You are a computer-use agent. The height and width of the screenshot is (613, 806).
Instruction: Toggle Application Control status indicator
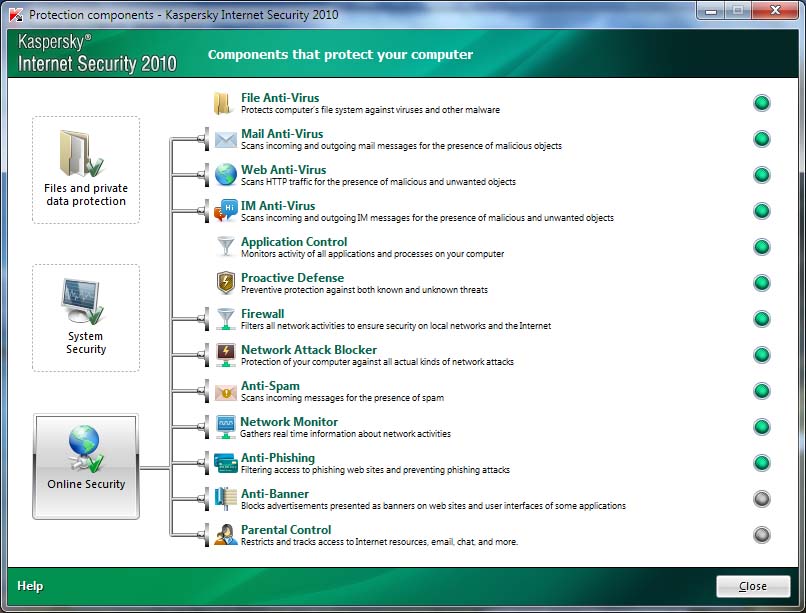click(x=762, y=247)
